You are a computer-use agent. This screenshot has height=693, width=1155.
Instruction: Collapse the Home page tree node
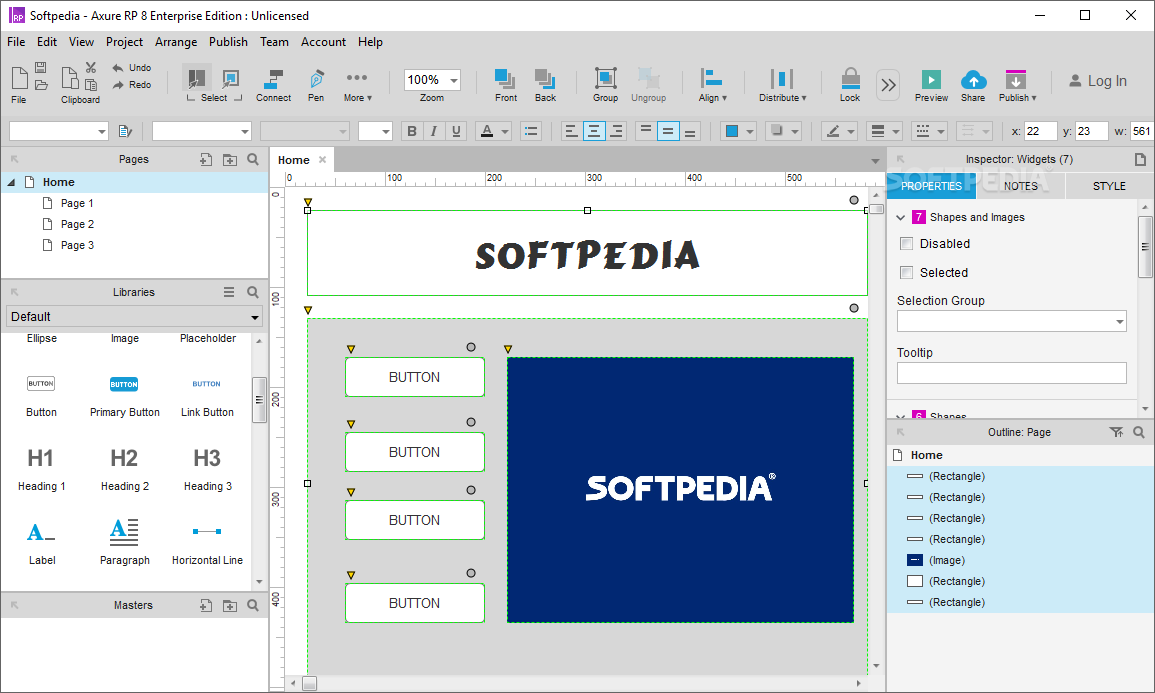click(x=11, y=182)
